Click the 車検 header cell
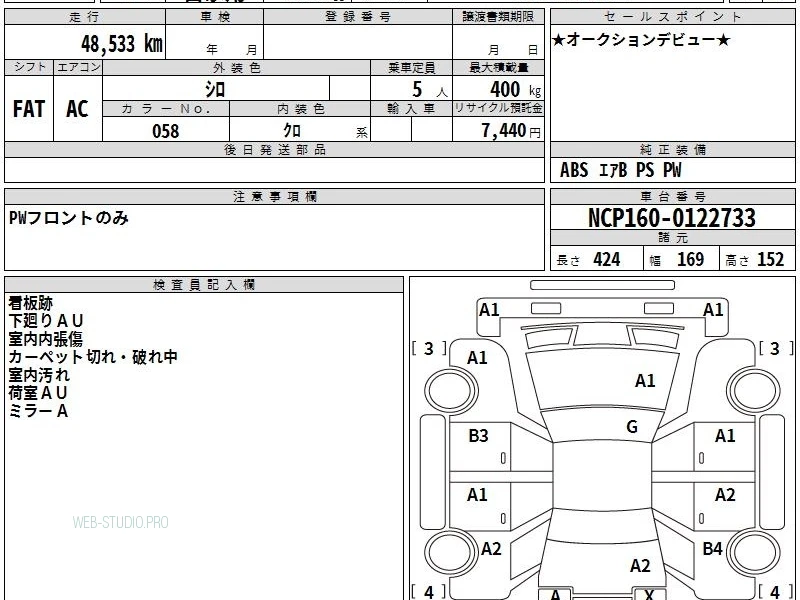Viewport: 800px width, 600px height. [x=215, y=17]
